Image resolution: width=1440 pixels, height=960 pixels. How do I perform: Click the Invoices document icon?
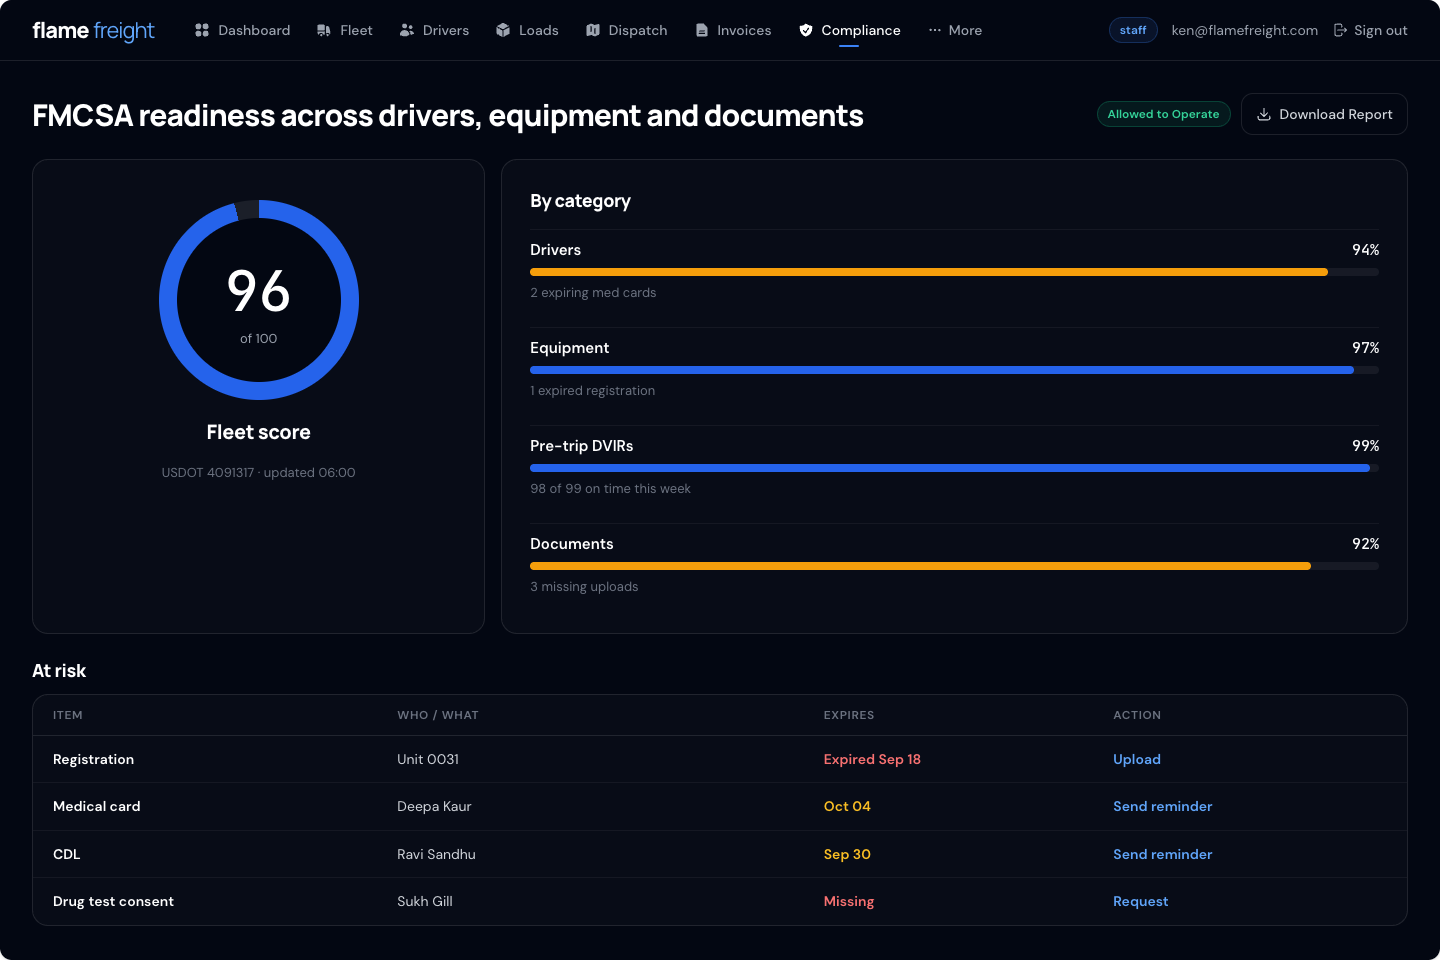click(x=702, y=30)
